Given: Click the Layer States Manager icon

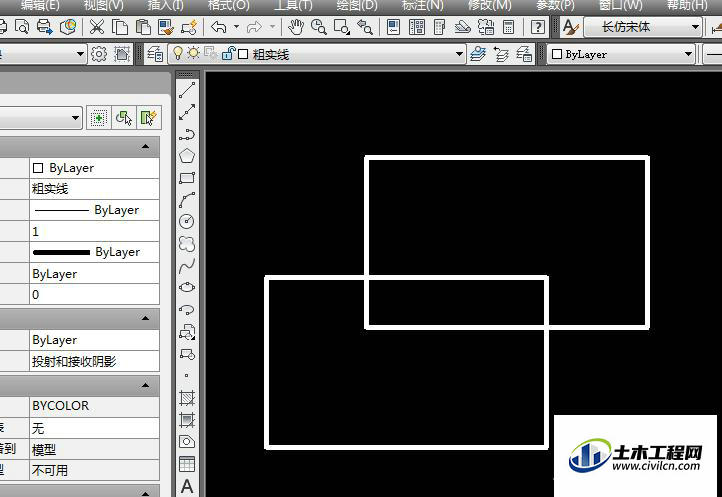Looking at the screenshot, I should (524, 54).
